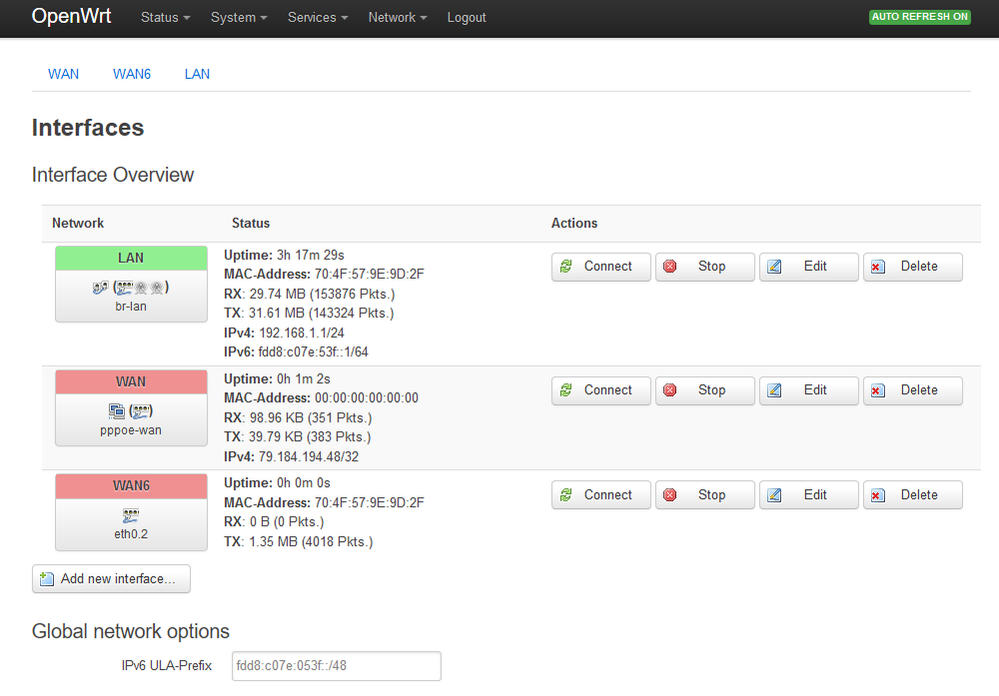The width and height of the screenshot is (999, 696).
Task: Click the Add new interface icon
Action: (x=46, y=578)
